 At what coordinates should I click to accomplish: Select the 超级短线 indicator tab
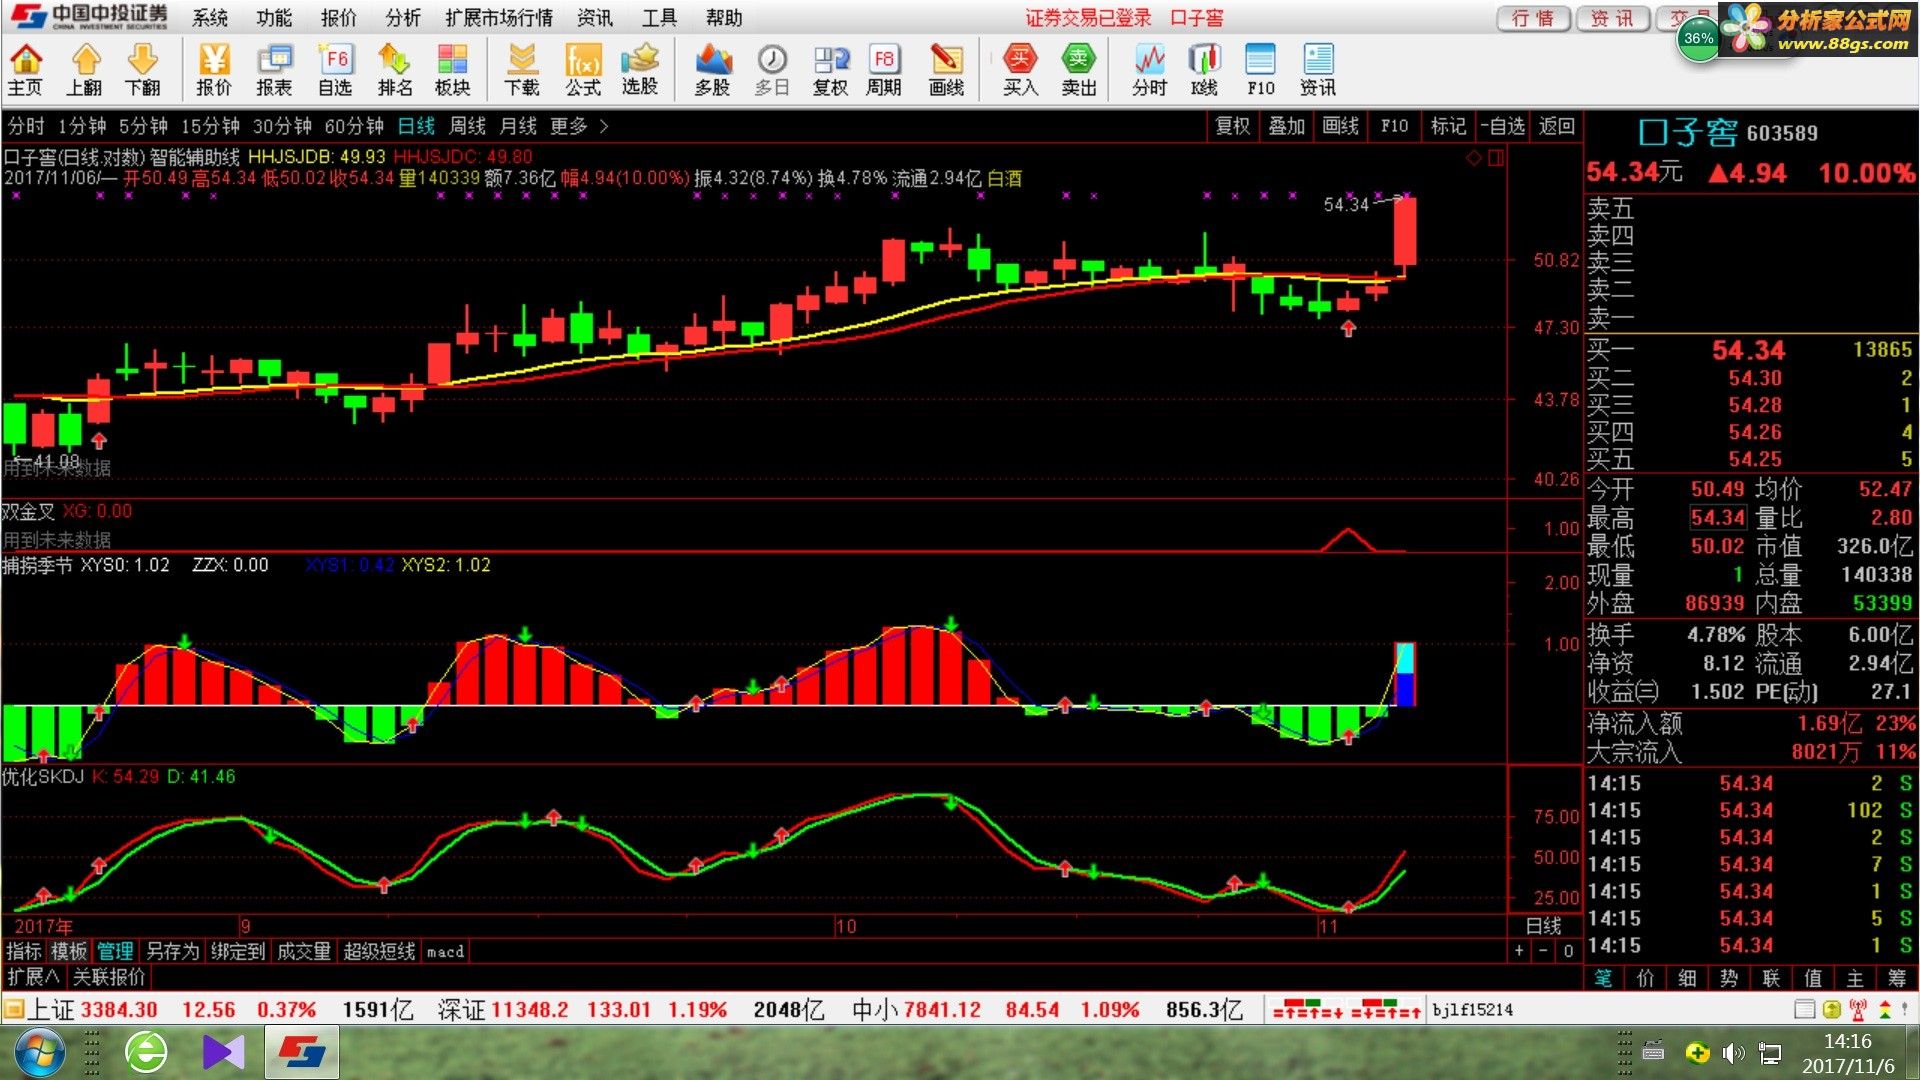379,951
